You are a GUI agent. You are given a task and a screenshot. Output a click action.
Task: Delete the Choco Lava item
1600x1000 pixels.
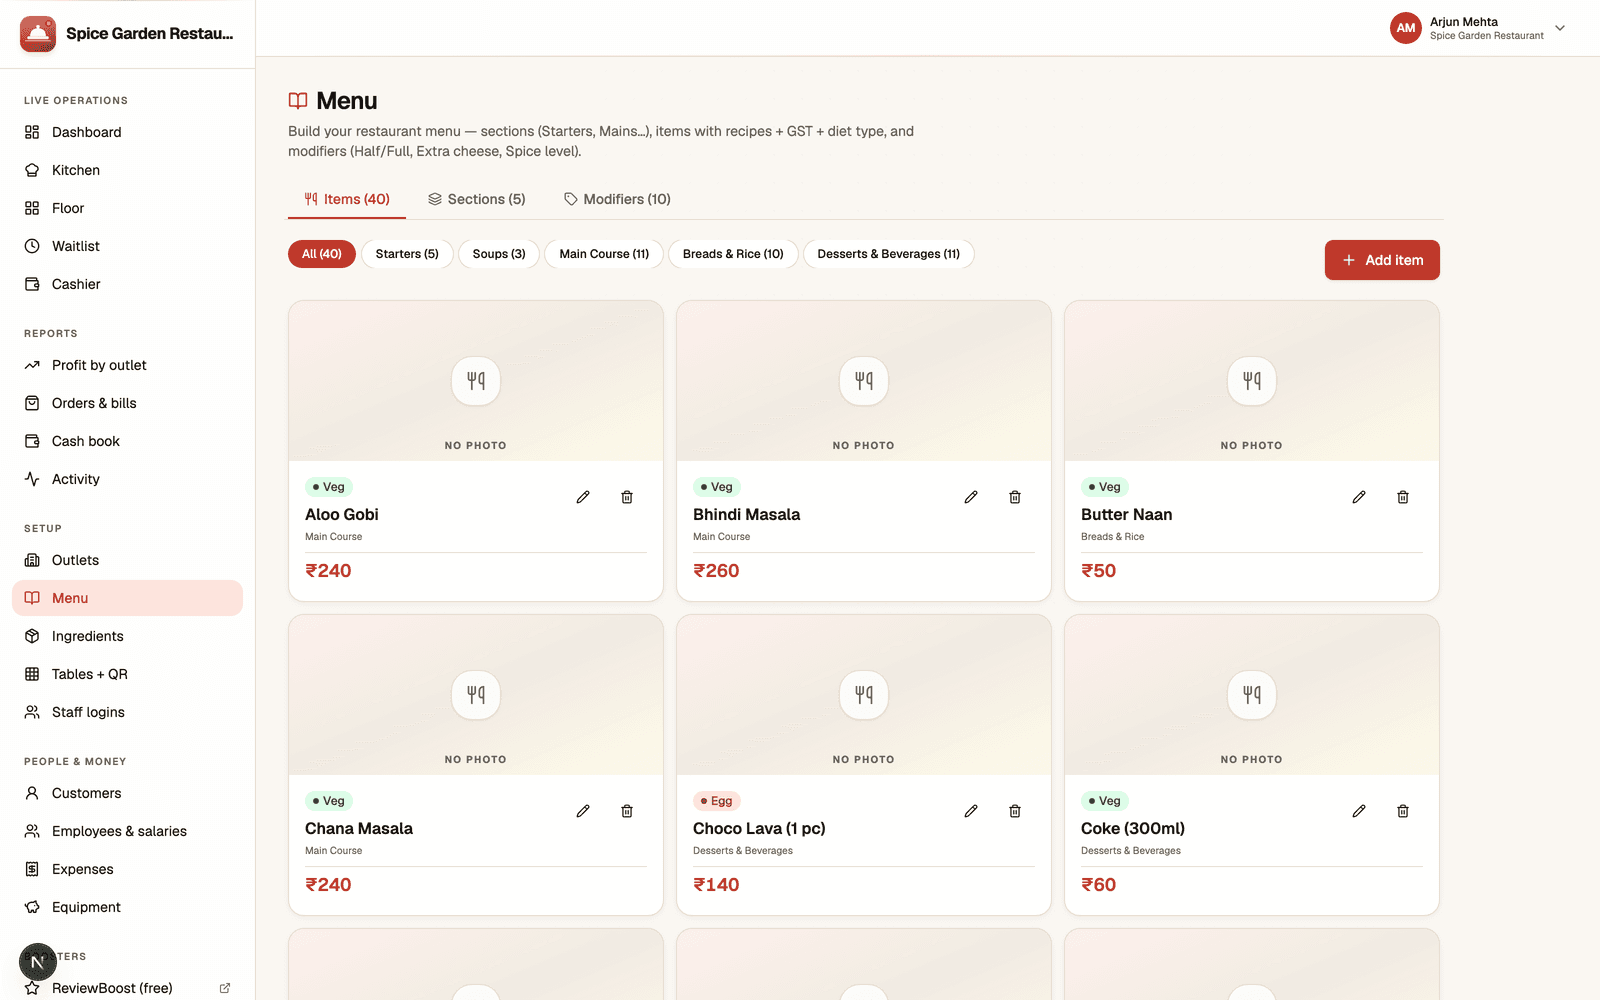coord(1015,811)
